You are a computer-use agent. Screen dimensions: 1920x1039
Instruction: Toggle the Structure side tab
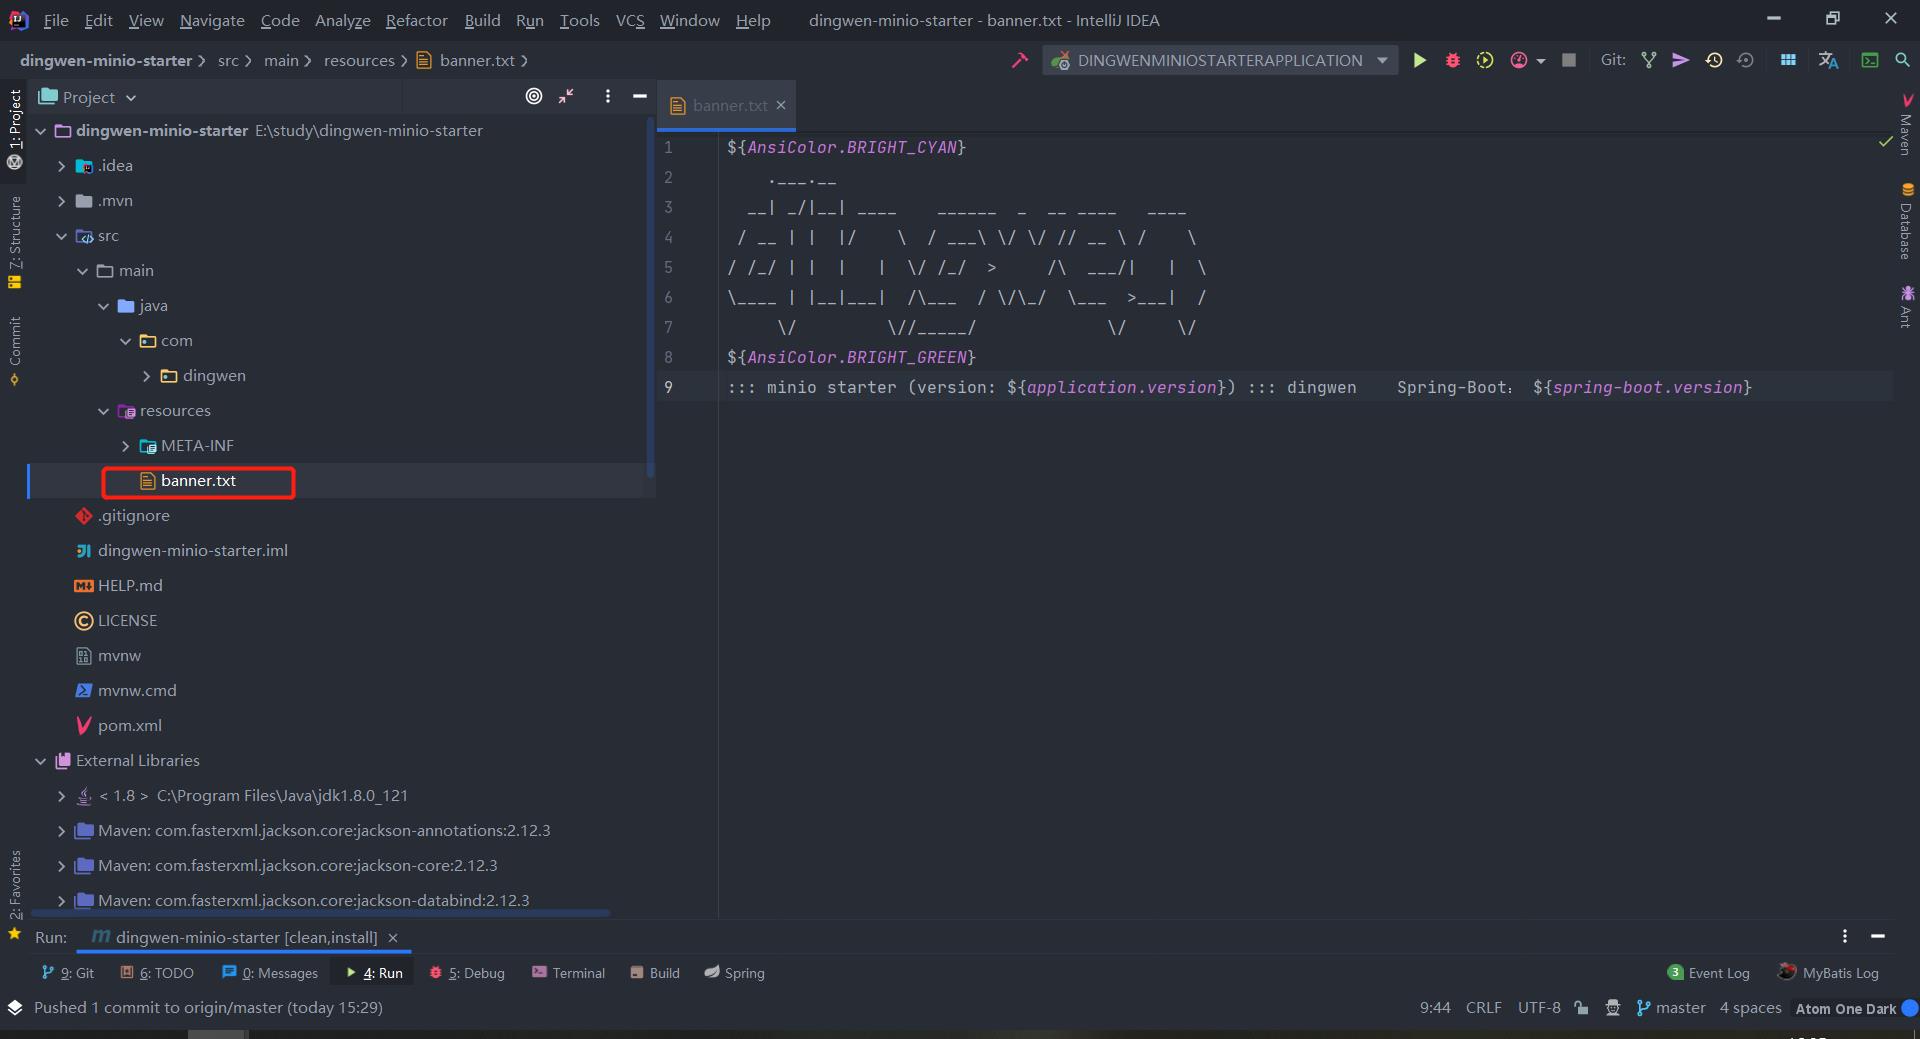tap(15, 242)
